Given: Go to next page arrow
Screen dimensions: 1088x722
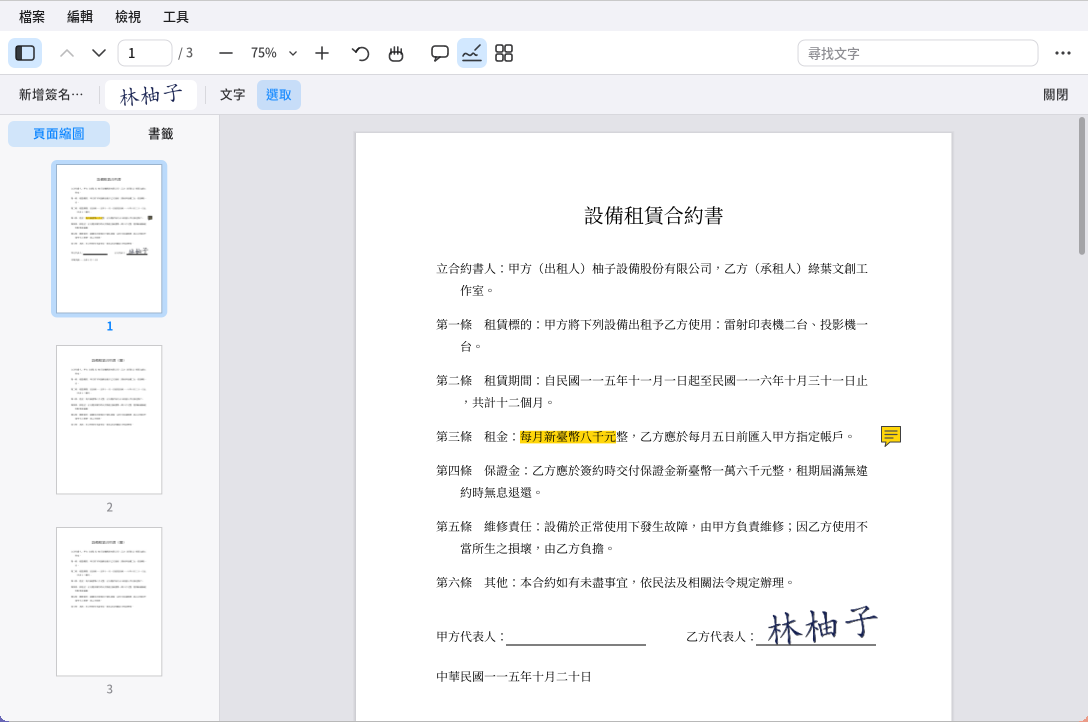Looking at the screenshot, I should point(99,53).
